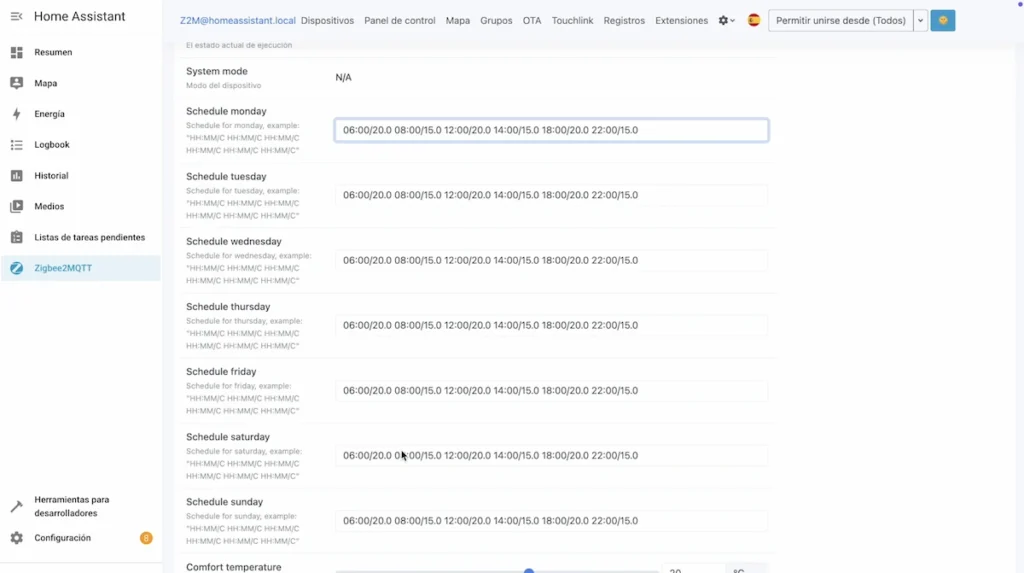Click Permitir unirse desde (Todos) button
The height and width of the screenshot is (573, 1024).
click(840, 20)
